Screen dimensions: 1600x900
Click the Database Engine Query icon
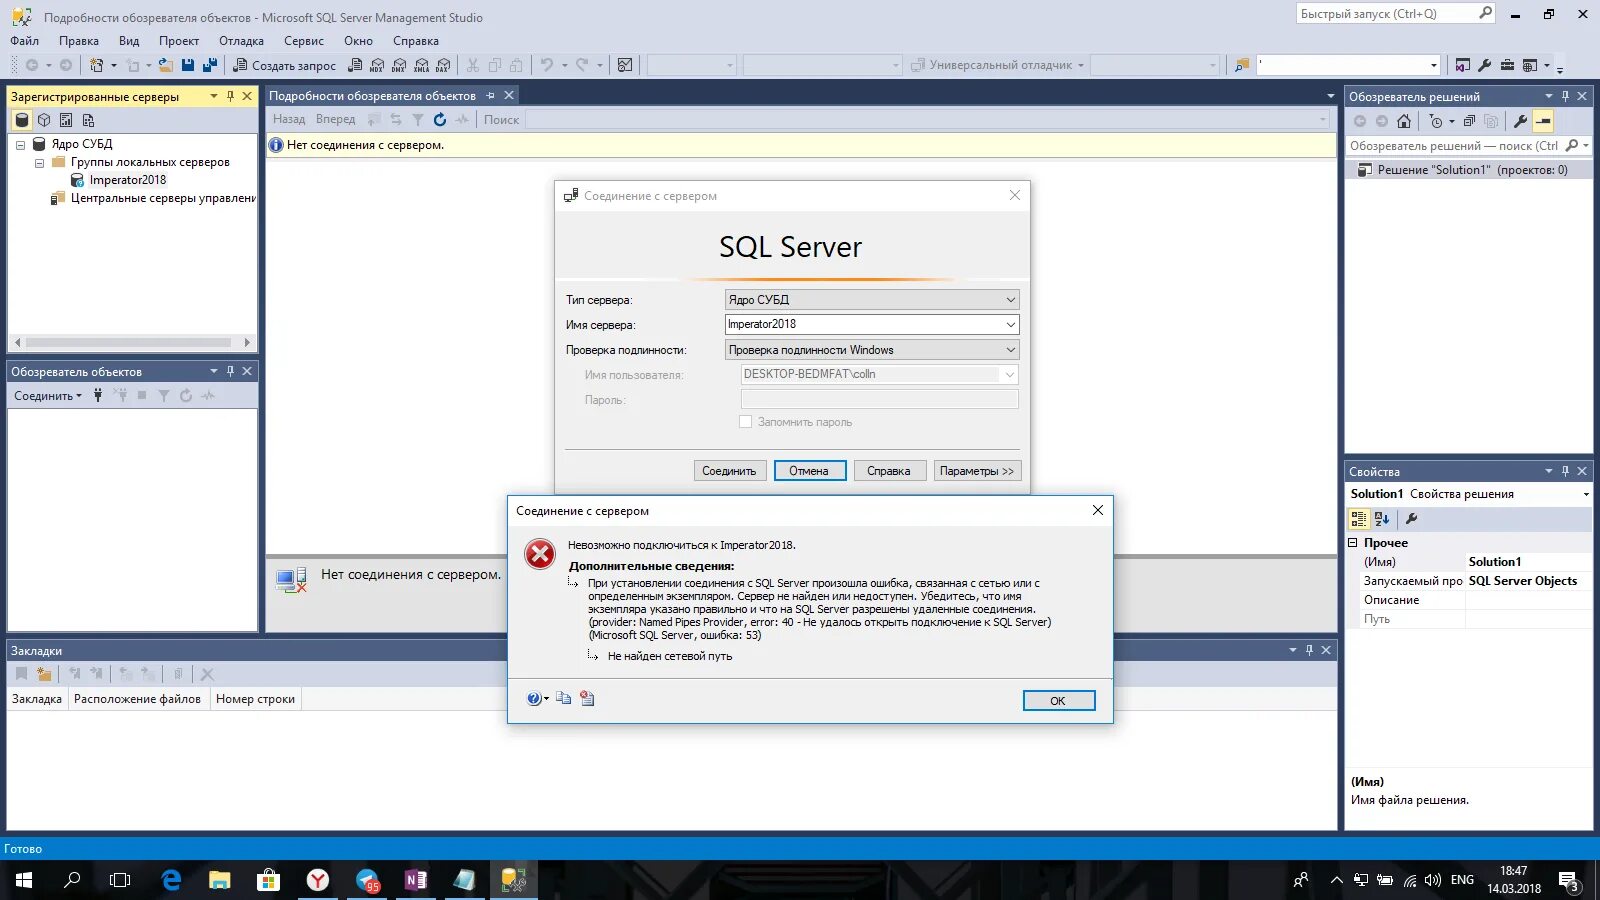coord(355,65)
